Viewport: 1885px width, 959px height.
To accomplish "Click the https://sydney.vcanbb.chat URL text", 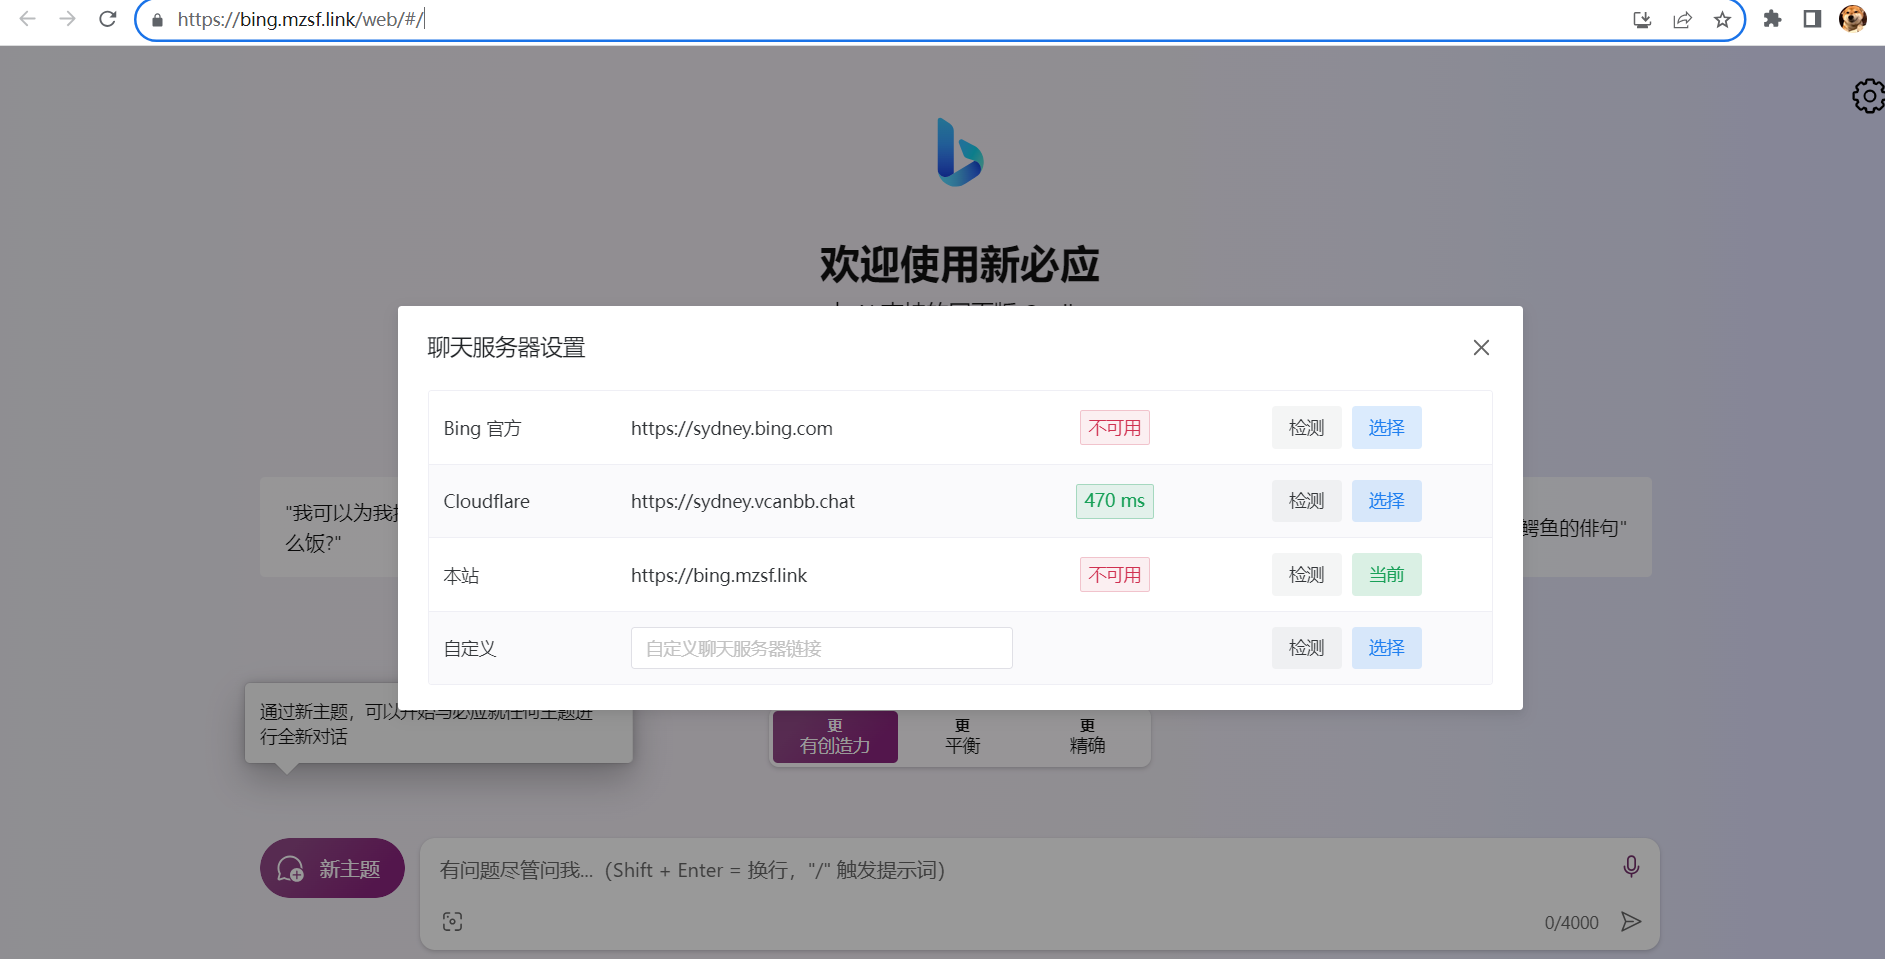I will pos(742,501).
